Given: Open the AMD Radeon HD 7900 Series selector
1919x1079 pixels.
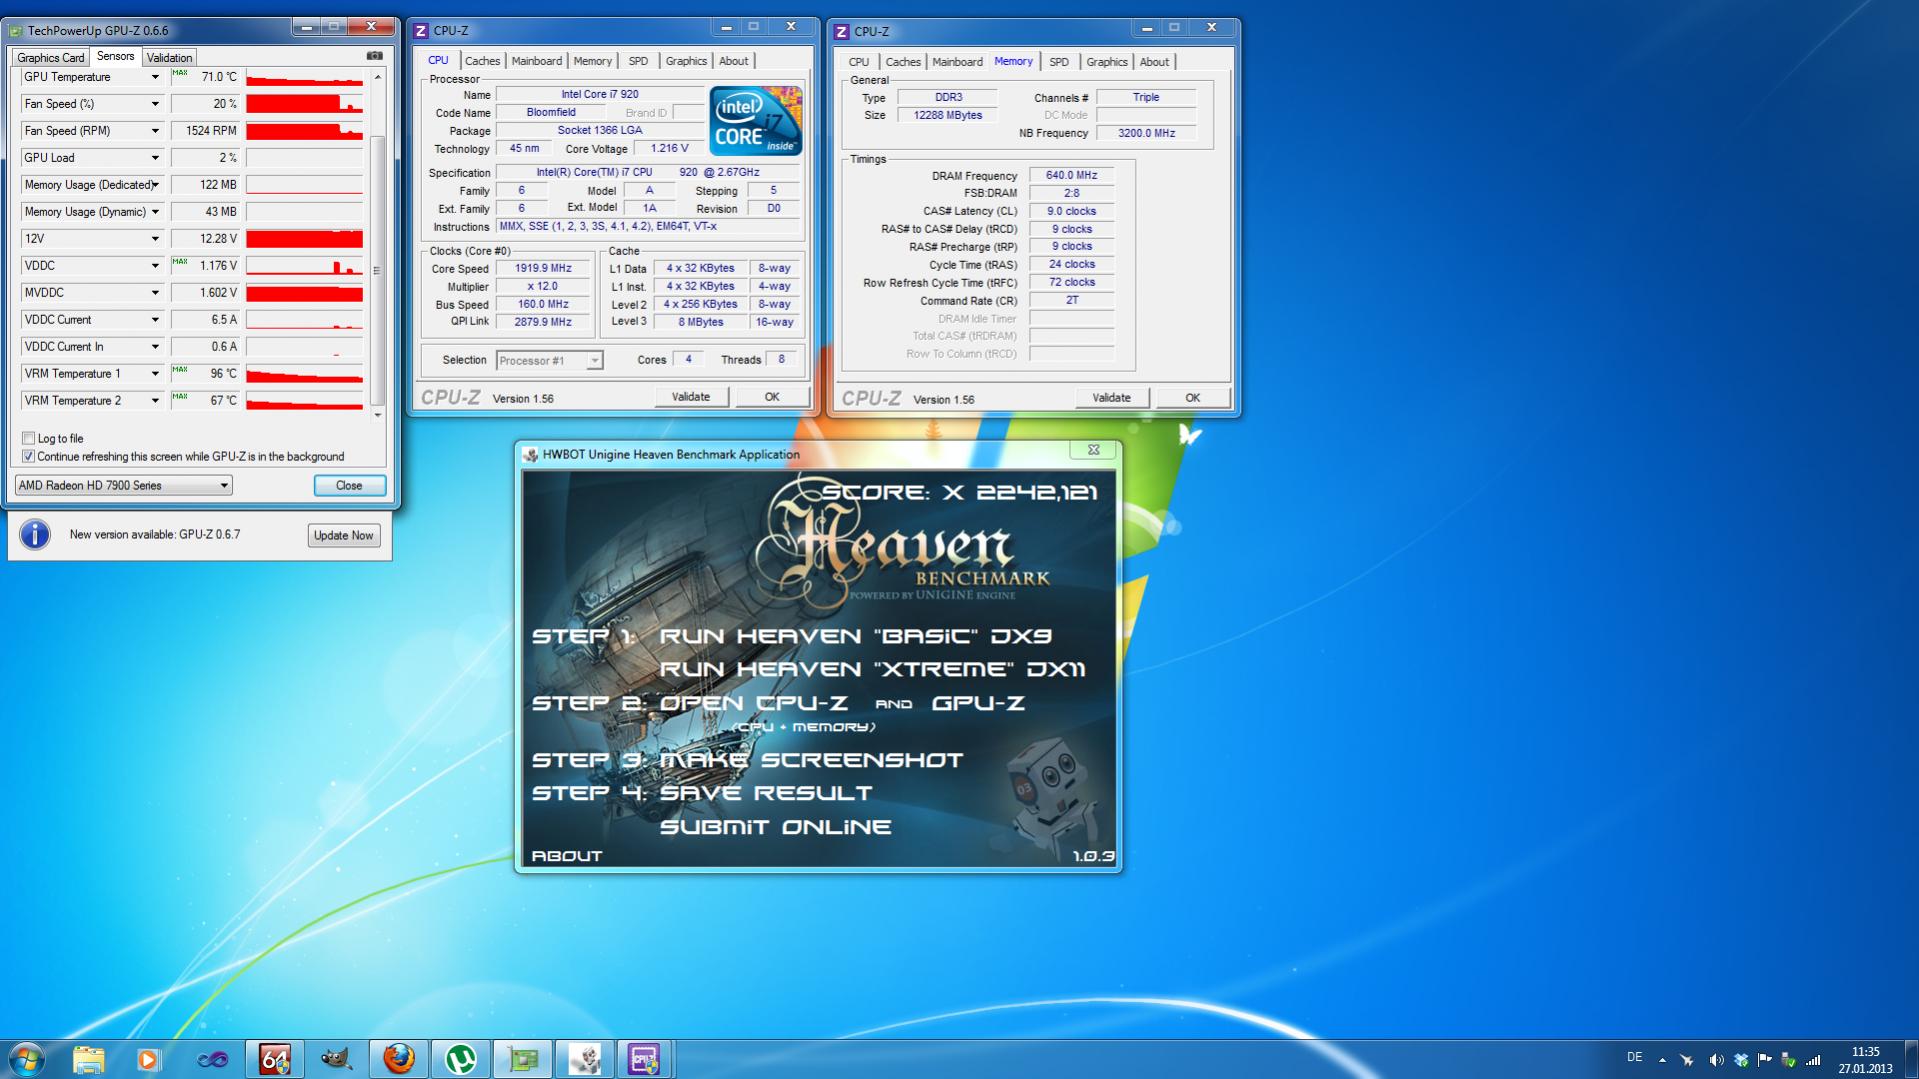Looking at the screenshot, I should click(123, 485).
